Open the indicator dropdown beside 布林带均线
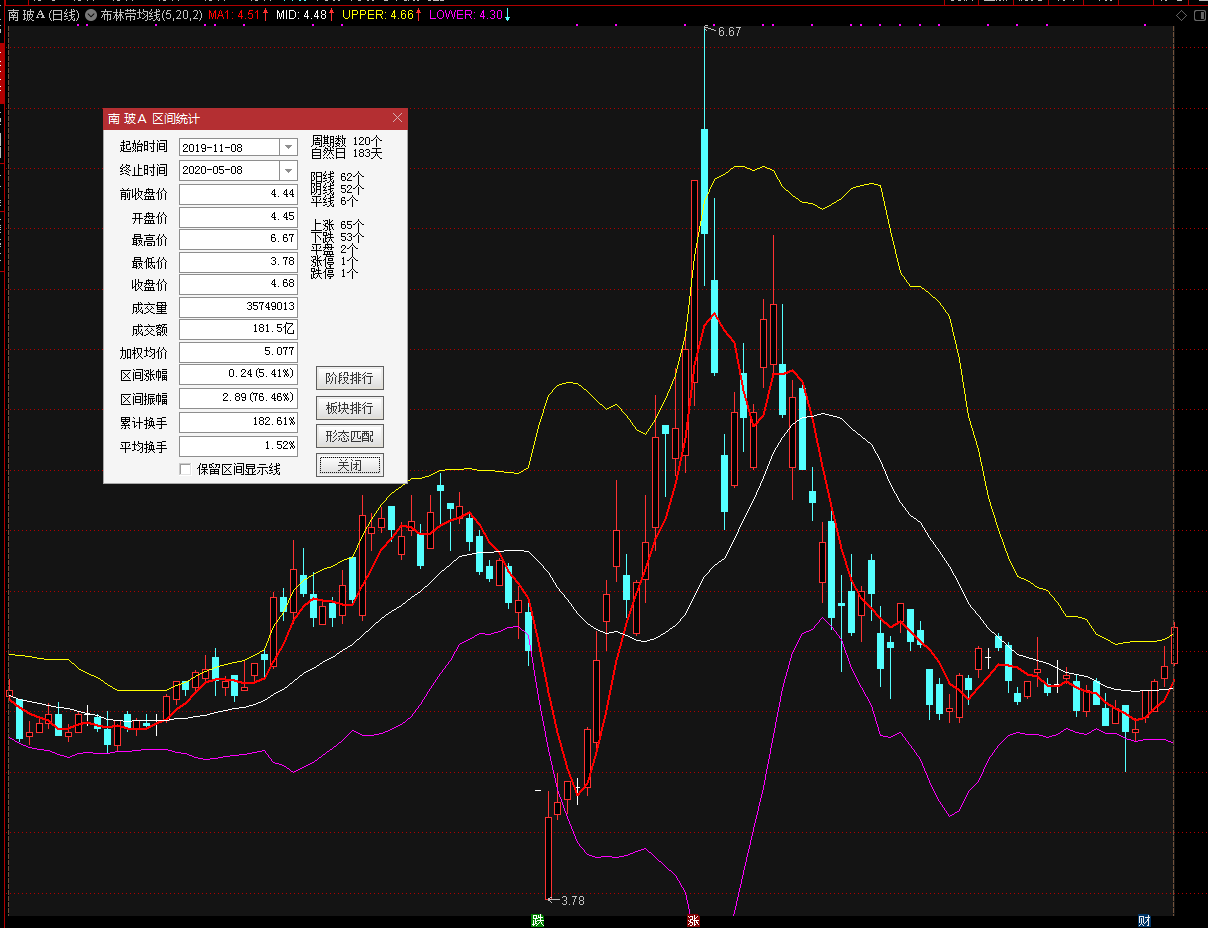The width and height of the screenshot is (1208, 928). click(x=92, y=15)
